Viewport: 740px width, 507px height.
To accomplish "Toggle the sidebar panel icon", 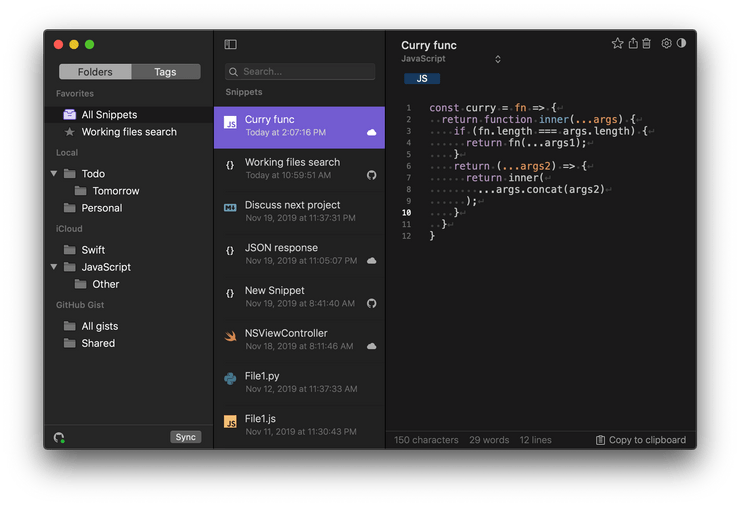I will click(230, 44).
